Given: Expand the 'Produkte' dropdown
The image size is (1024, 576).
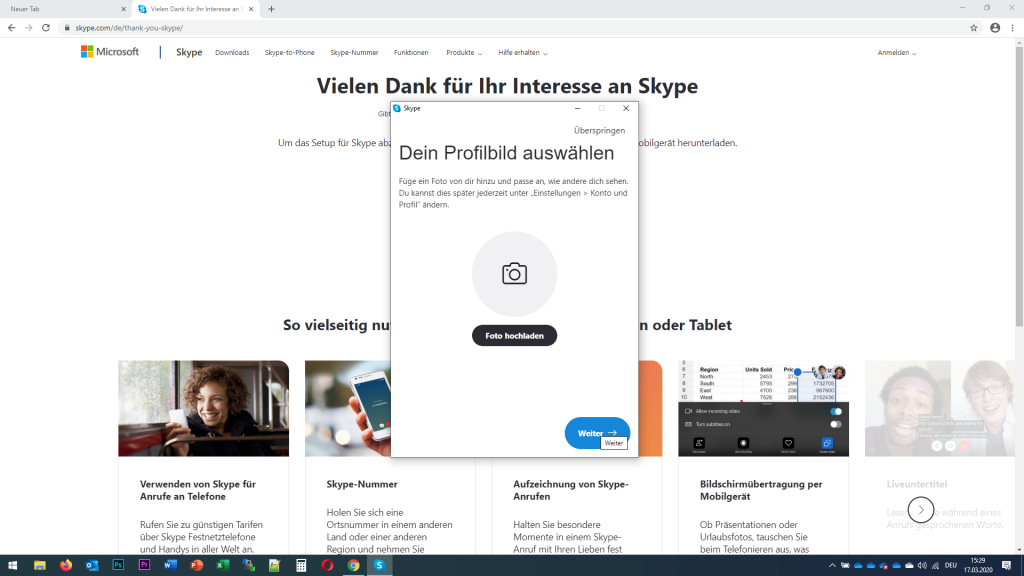Looking at the screenshot, I should click(464, 52).
